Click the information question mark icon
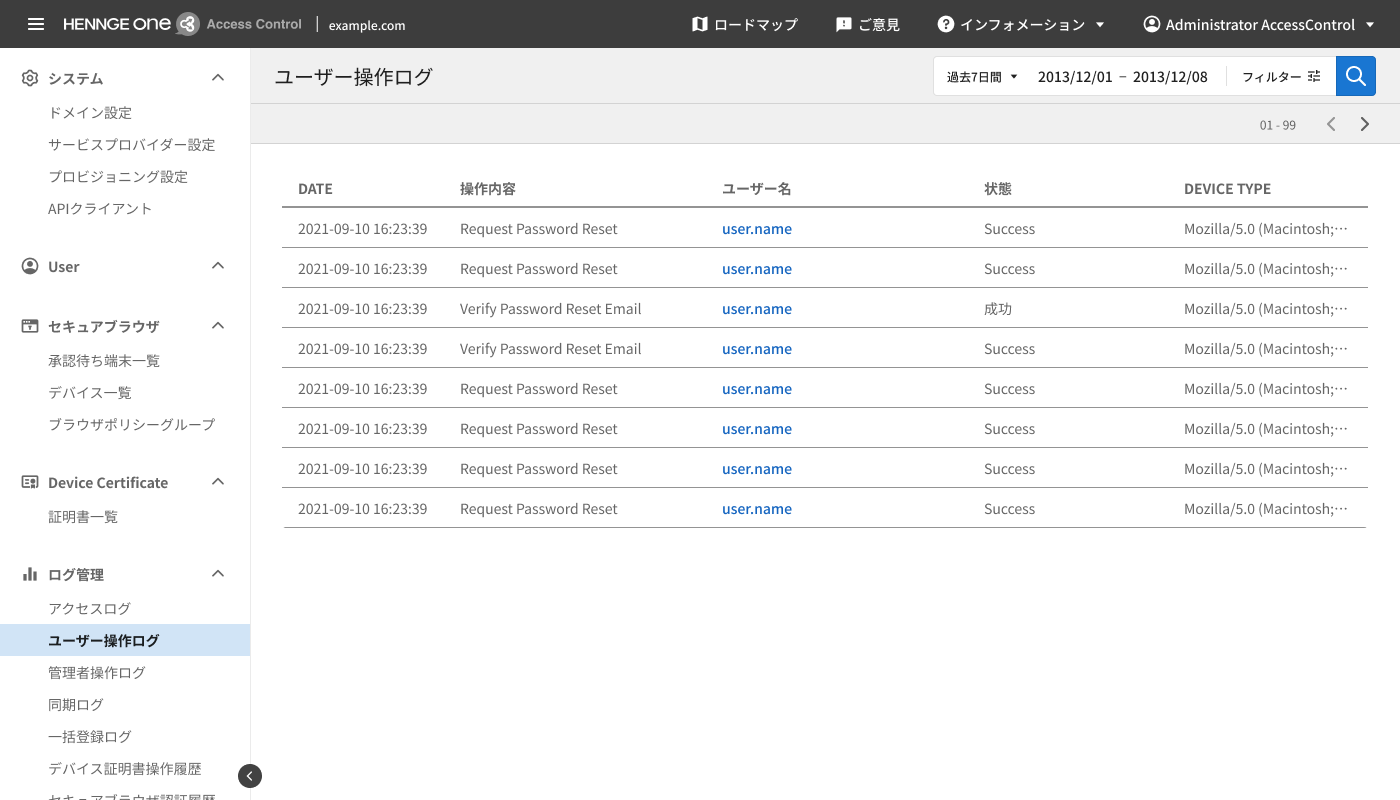 click(x=946, y=24)
